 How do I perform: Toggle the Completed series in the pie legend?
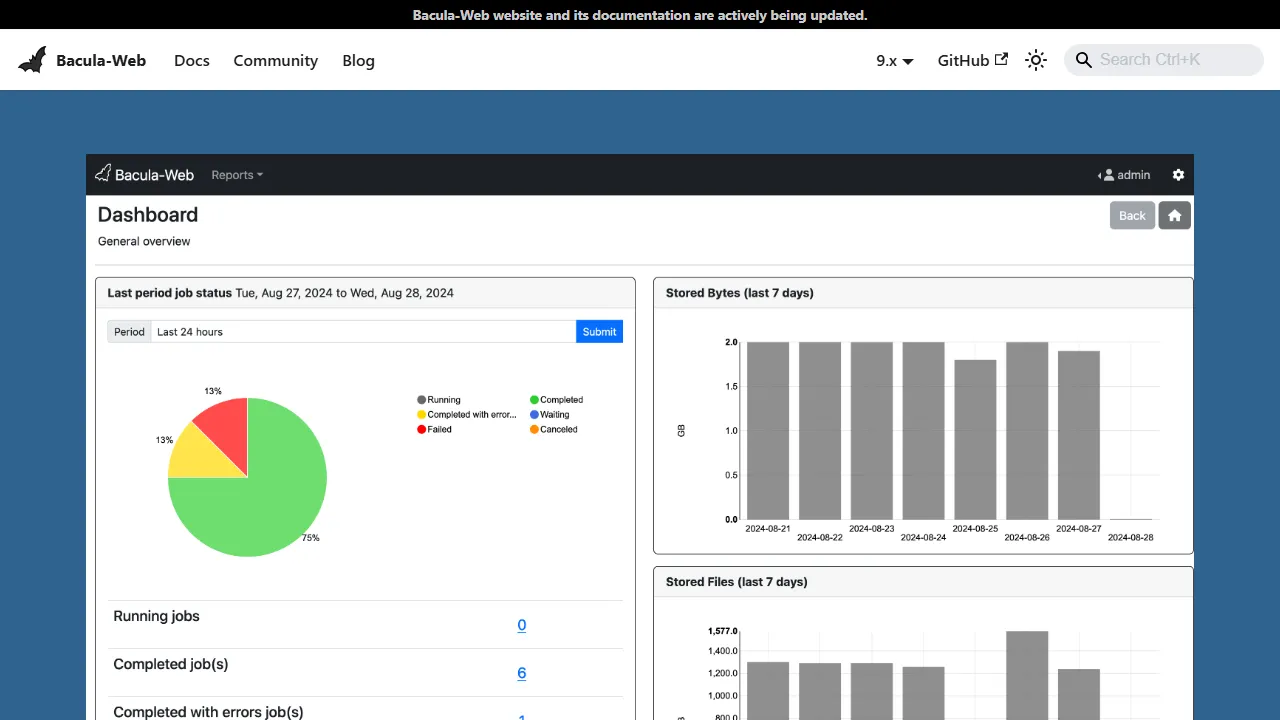click(x=556, y=399)
